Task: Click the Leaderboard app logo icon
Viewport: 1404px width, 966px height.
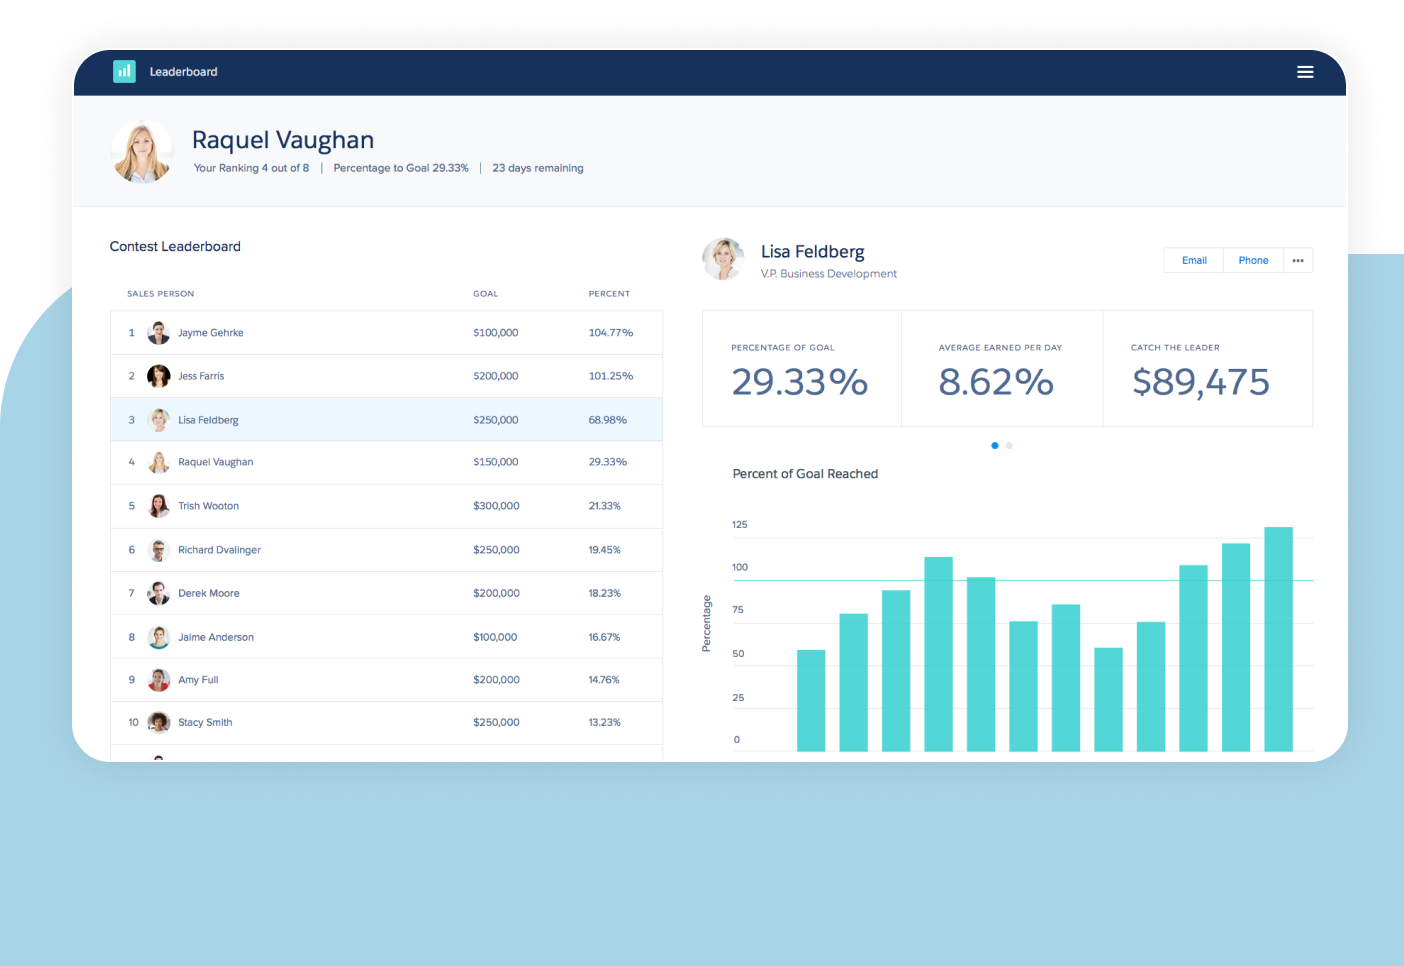Action: (x=124, y=71)
